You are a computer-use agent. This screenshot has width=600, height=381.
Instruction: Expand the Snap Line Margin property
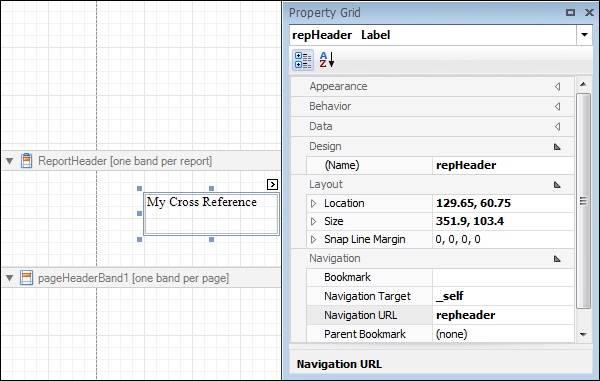313,239
